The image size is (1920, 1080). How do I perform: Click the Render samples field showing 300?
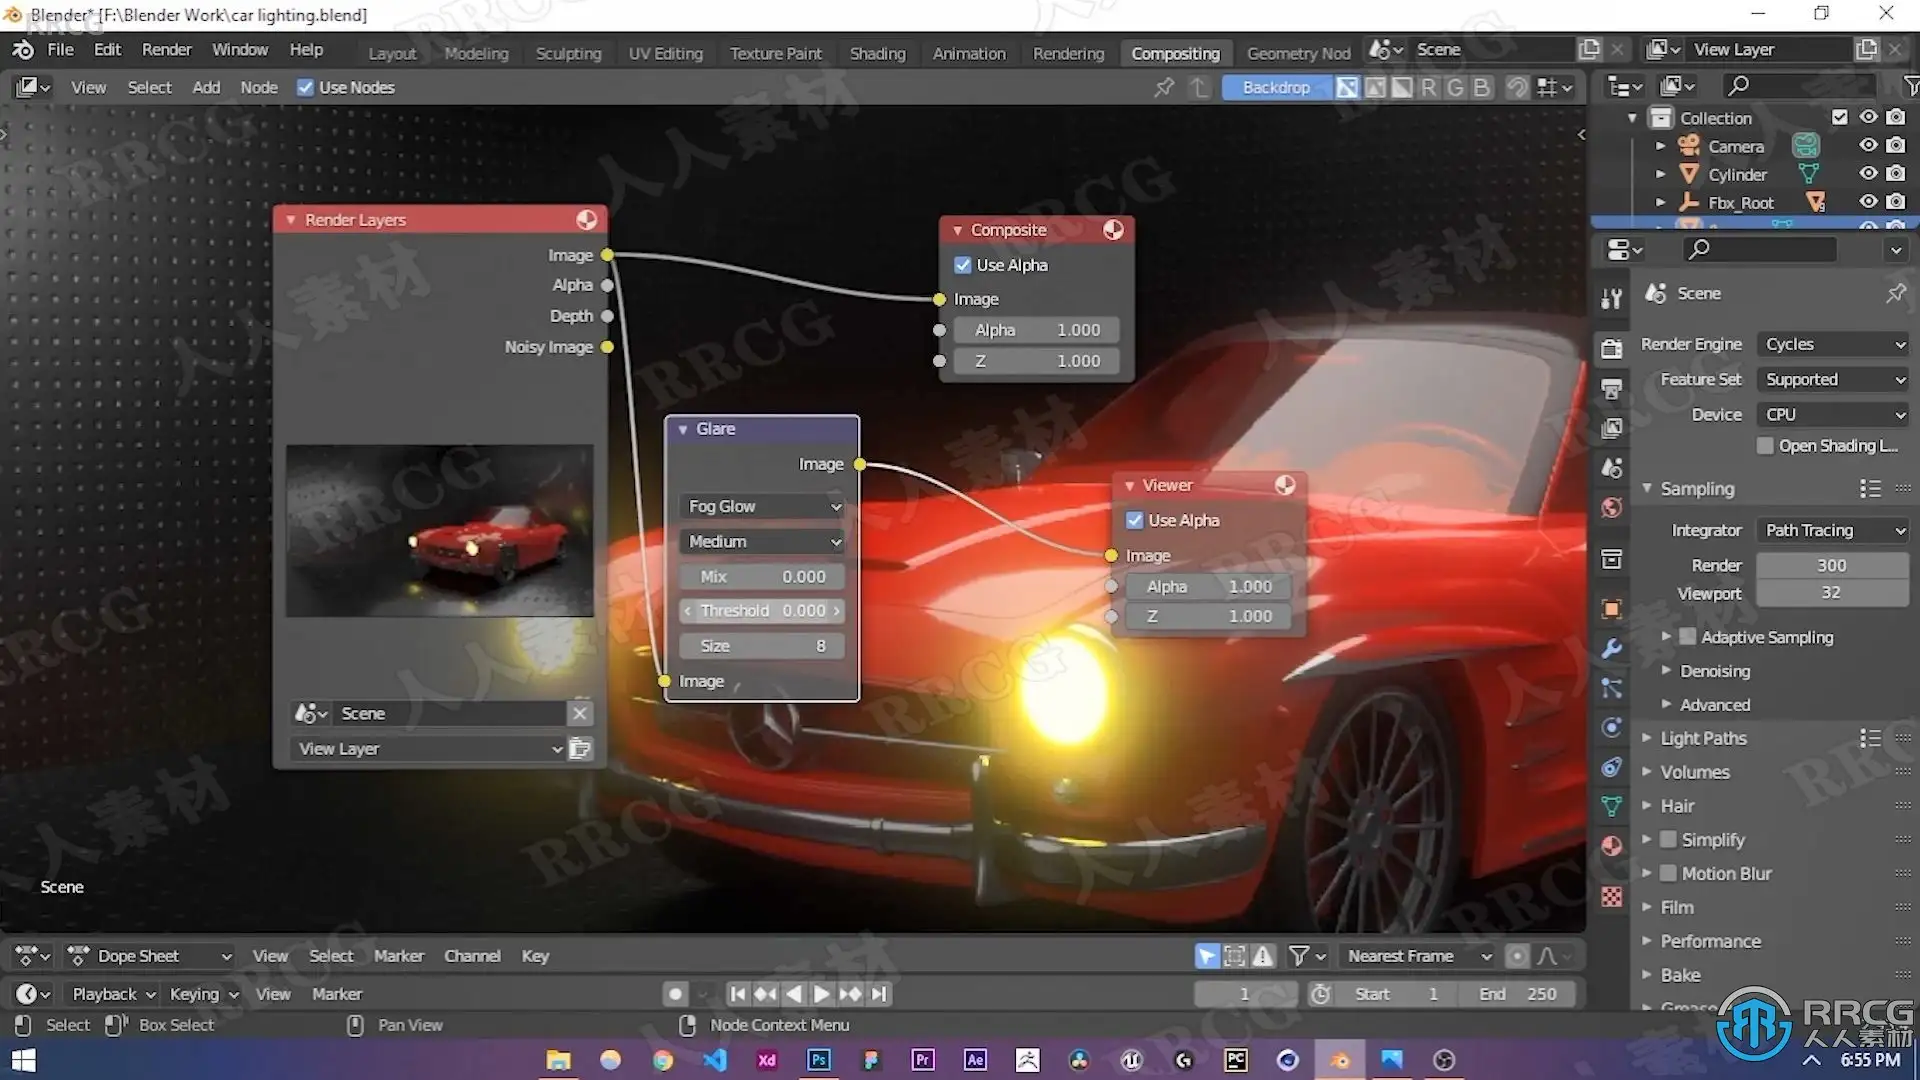coord(1831,565)
